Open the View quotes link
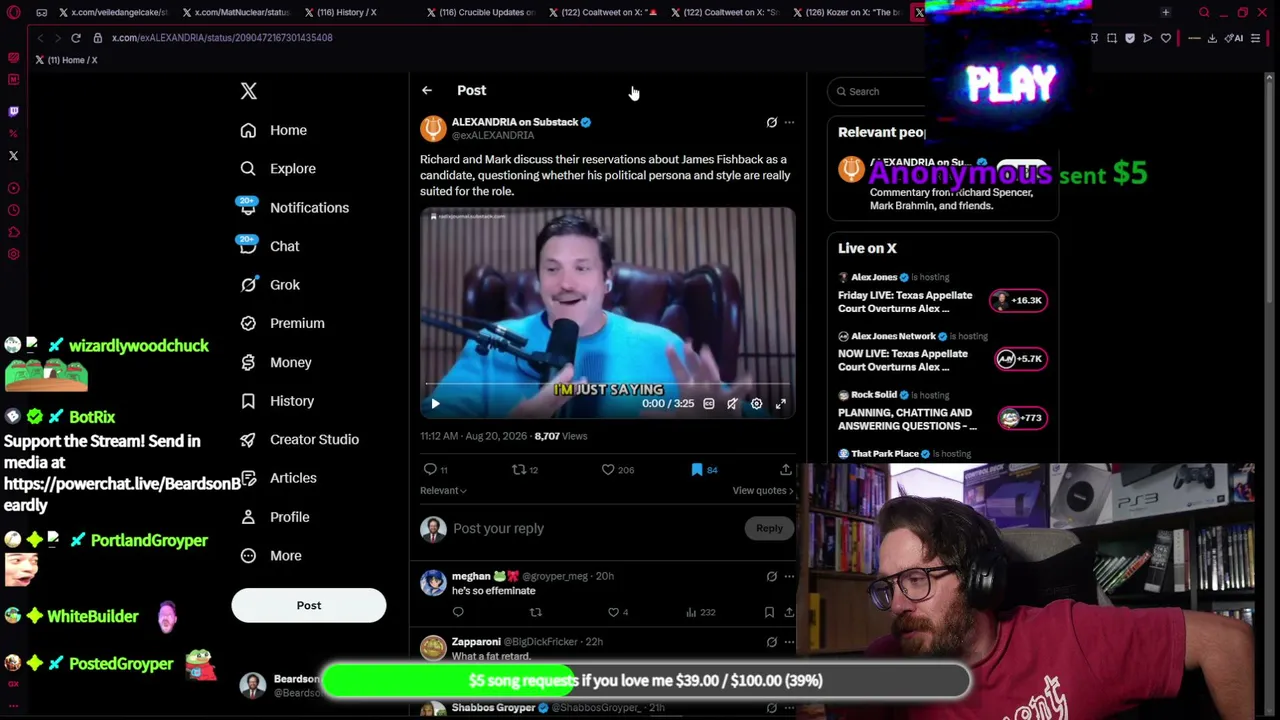Screen dimensions: 1280x720 [763, 491]
